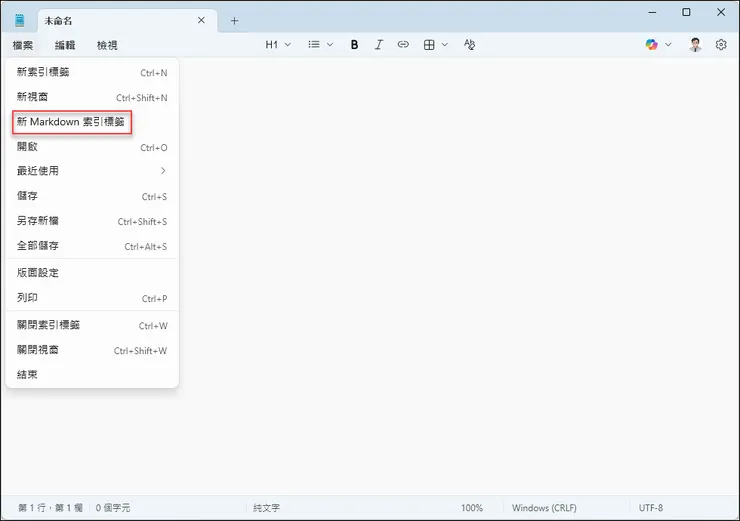Open 版面設定 page setup
This screenshot has width=740, height=521.
[92, 273]
